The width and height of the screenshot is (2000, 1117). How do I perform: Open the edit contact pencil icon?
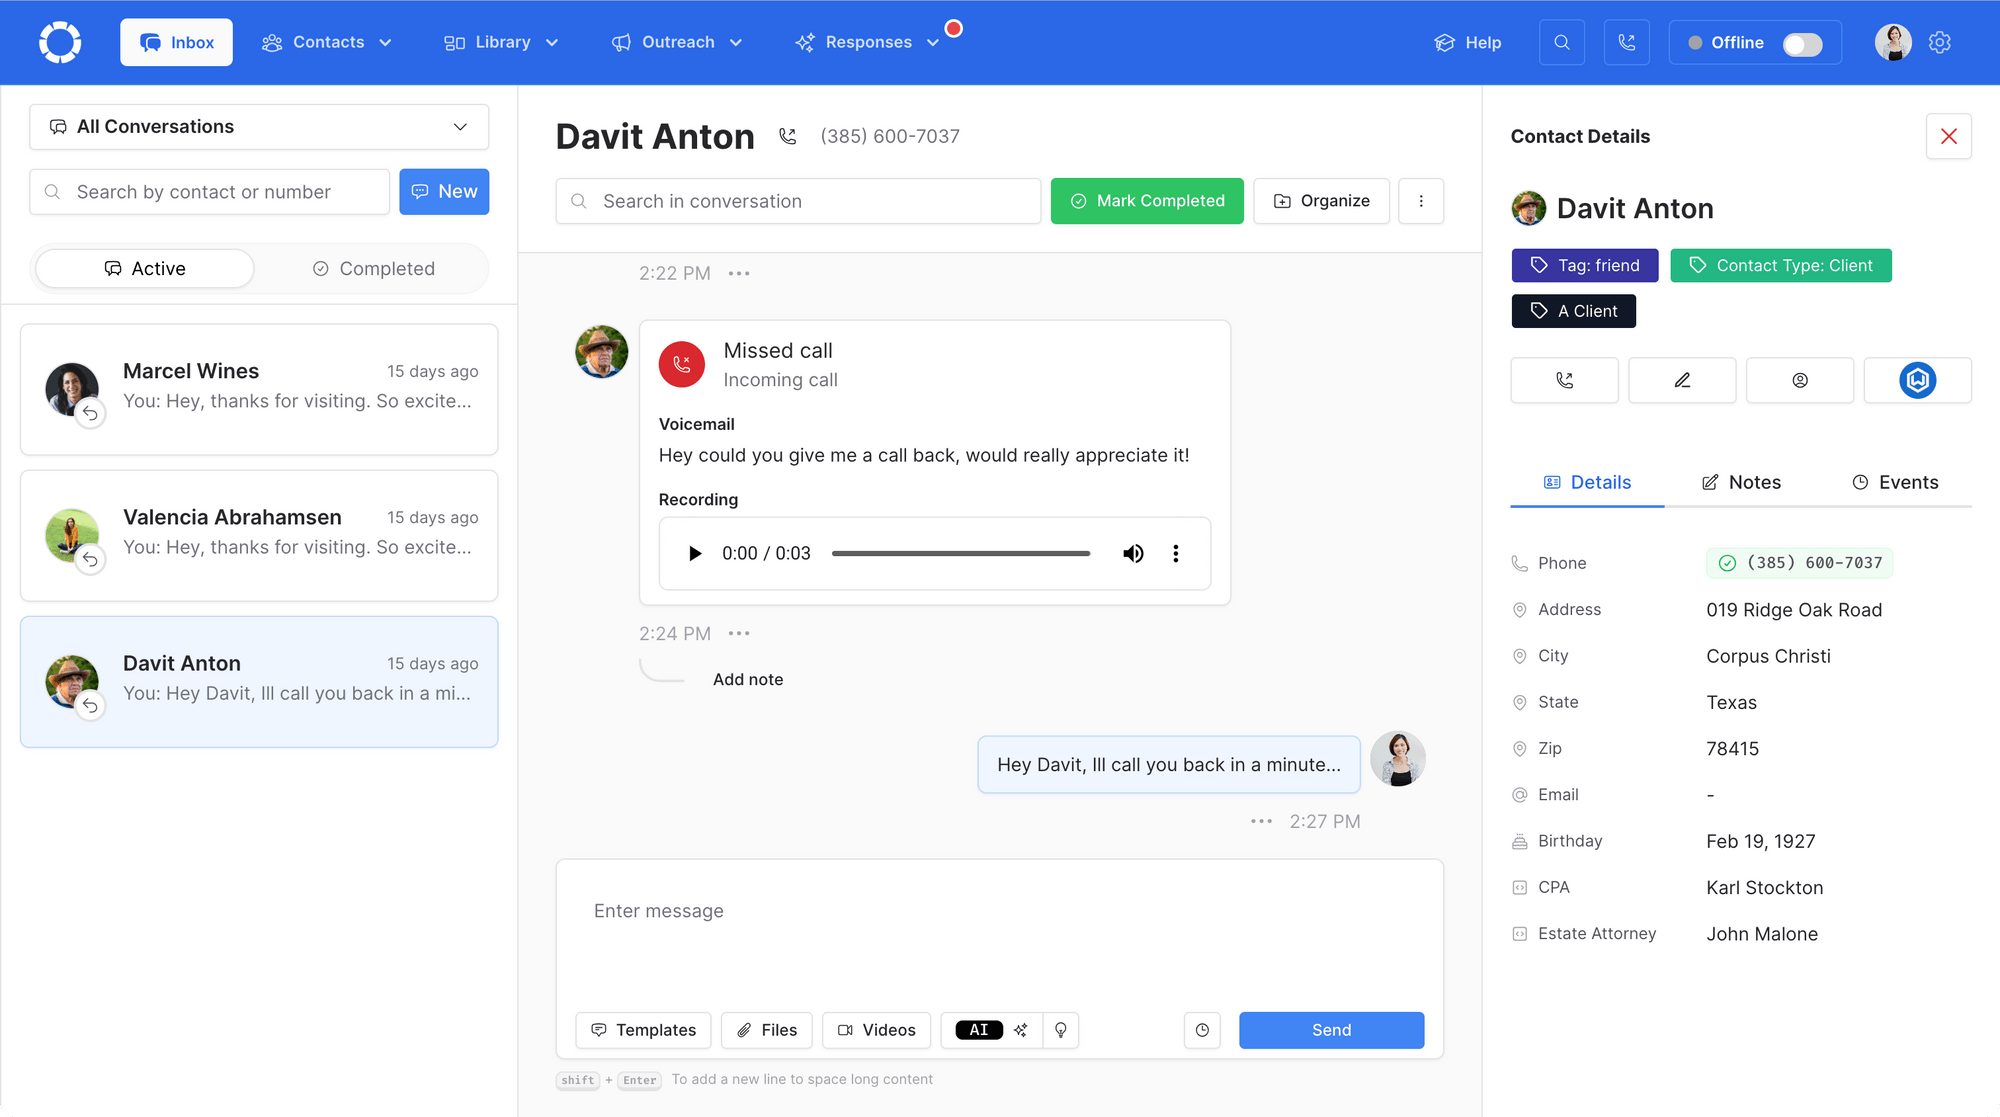click(1681, 380)
